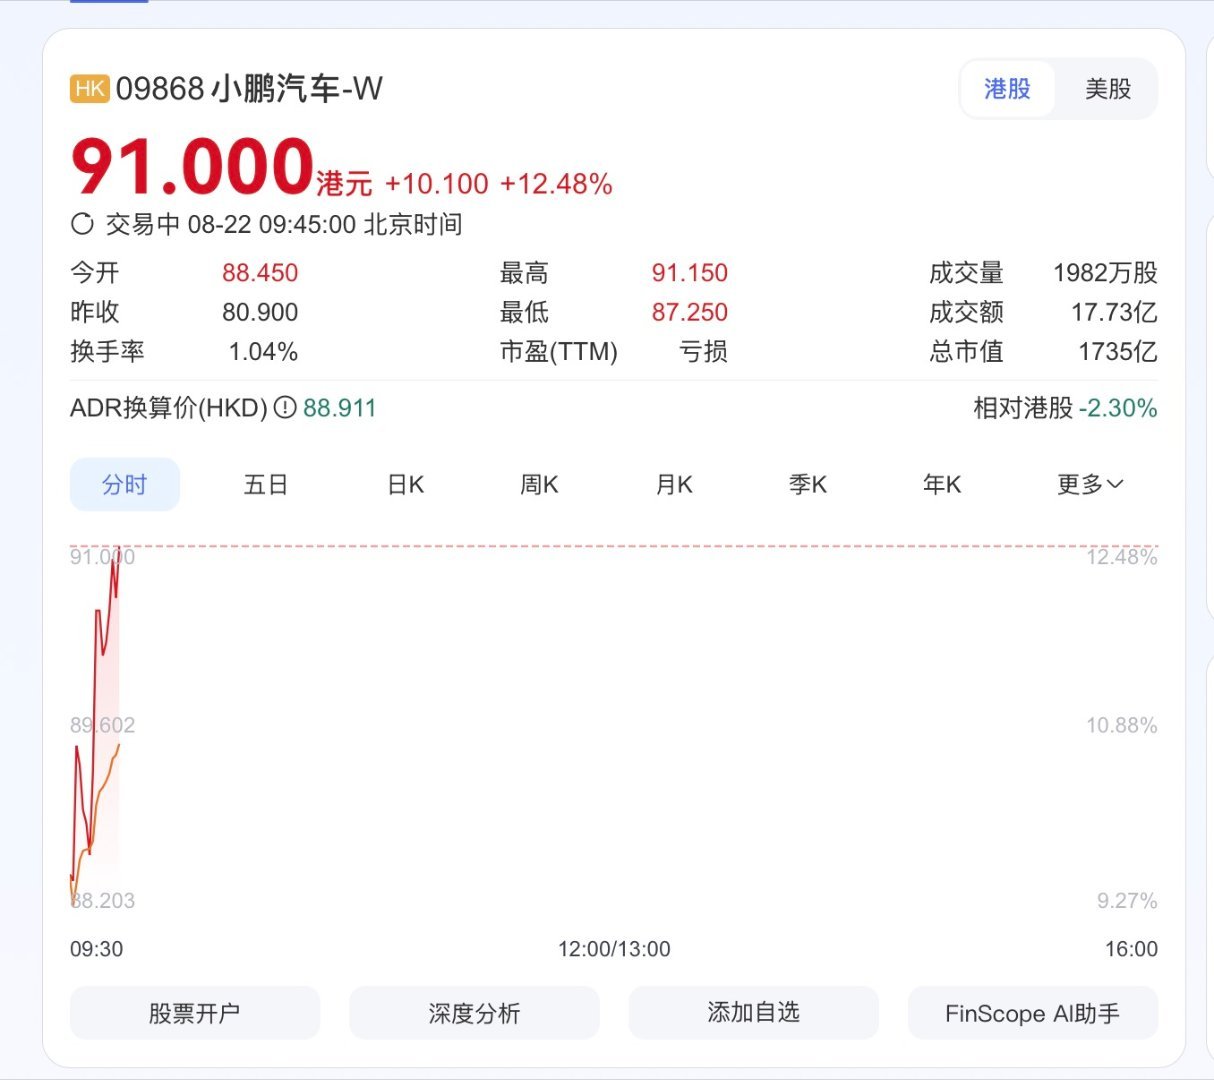
Task: Click the 今开 value 88.450
Action: (x=260, y=273)
